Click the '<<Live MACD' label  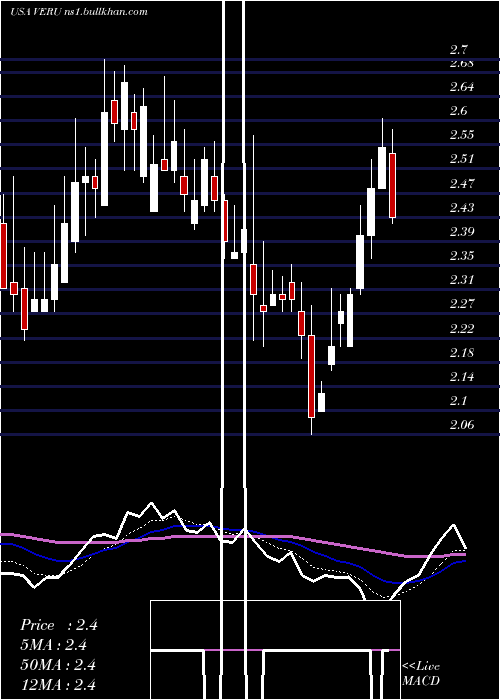421,673
